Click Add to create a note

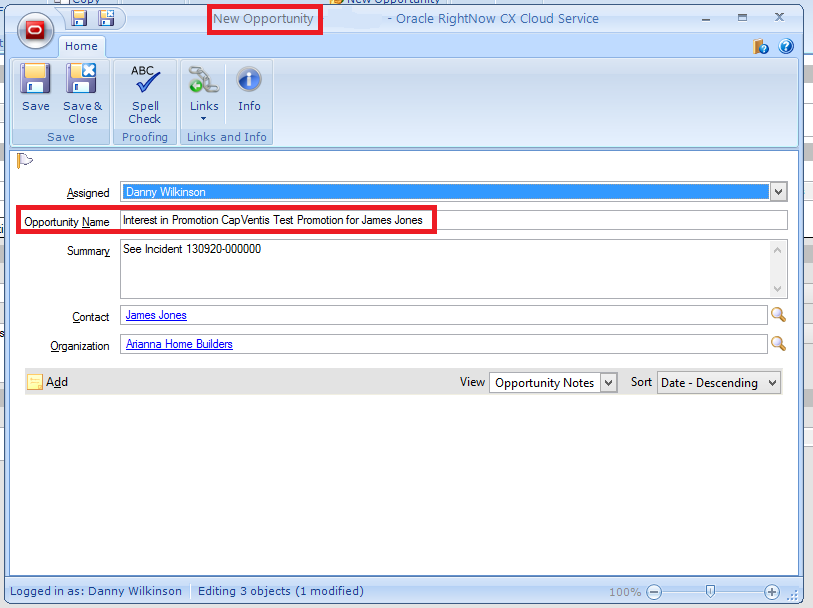click(48, 382)
